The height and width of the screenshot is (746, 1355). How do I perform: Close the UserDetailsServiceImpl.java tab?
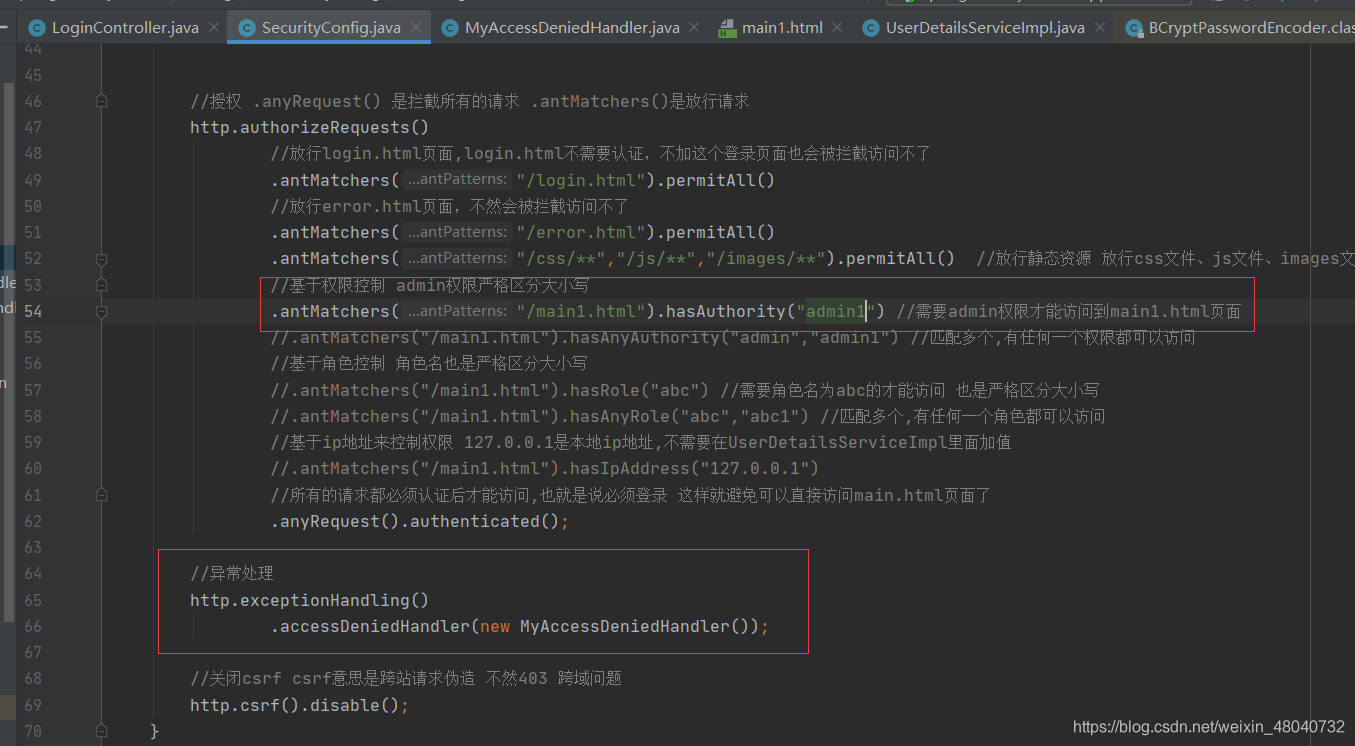click(x=1099, y=28)
